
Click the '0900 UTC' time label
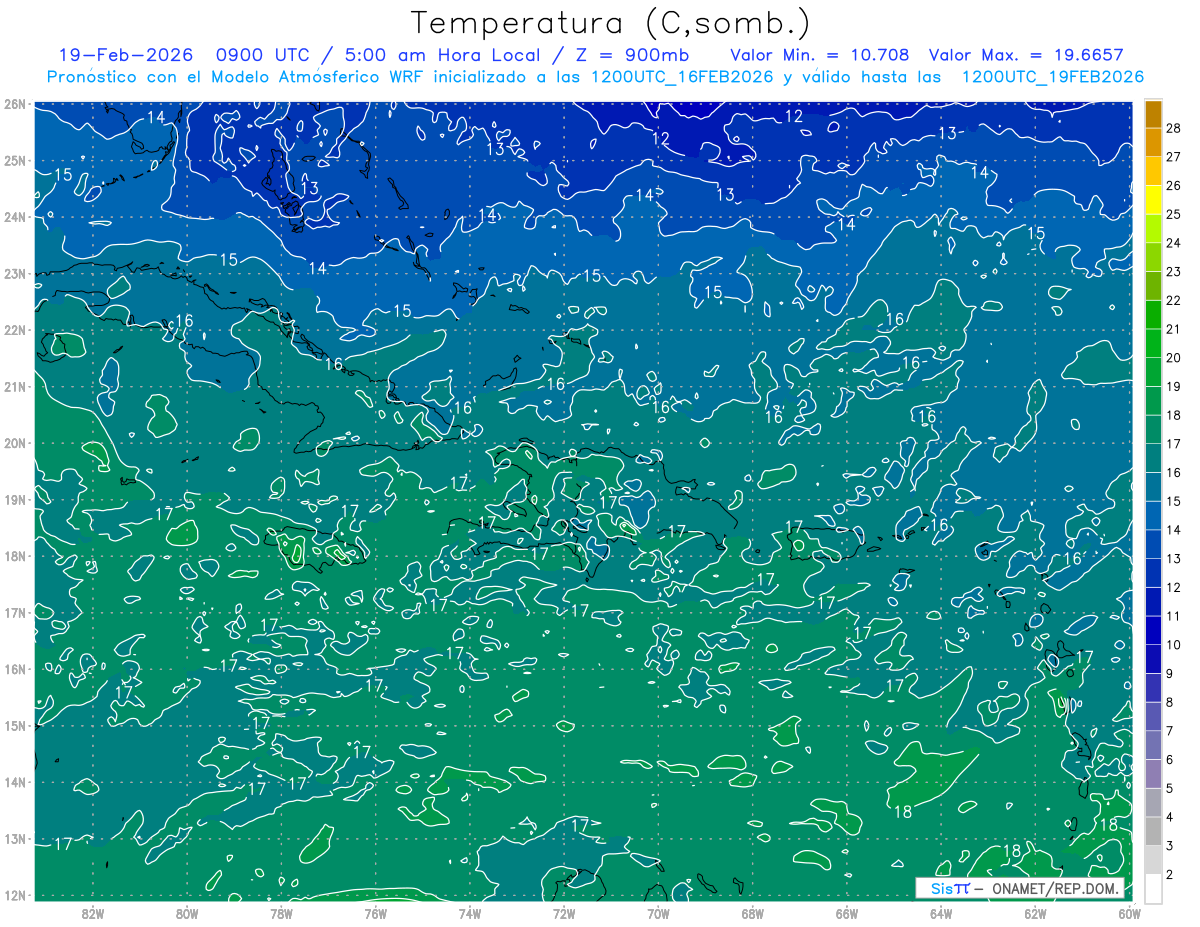(x=266, y=55)
